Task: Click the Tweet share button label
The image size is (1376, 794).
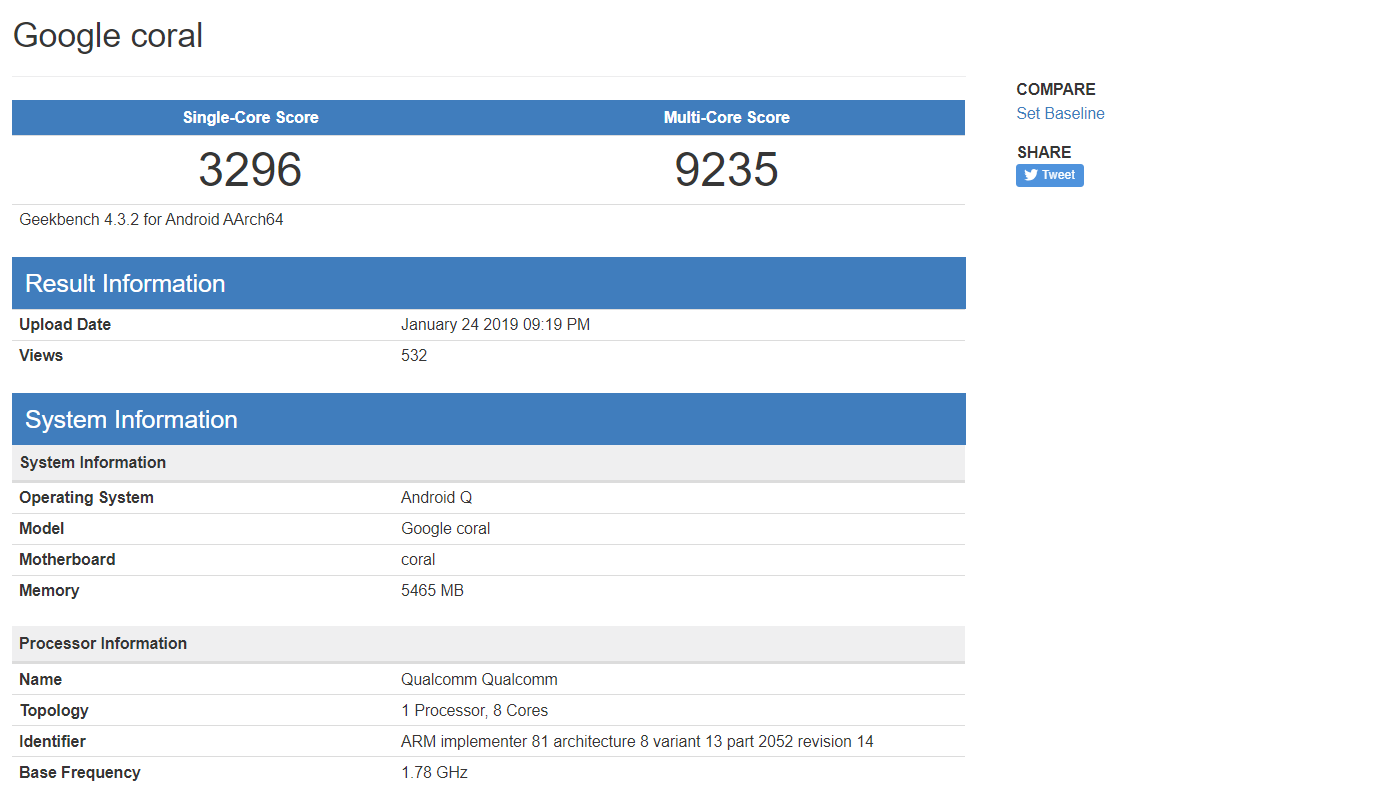Action: point(1058,175)
